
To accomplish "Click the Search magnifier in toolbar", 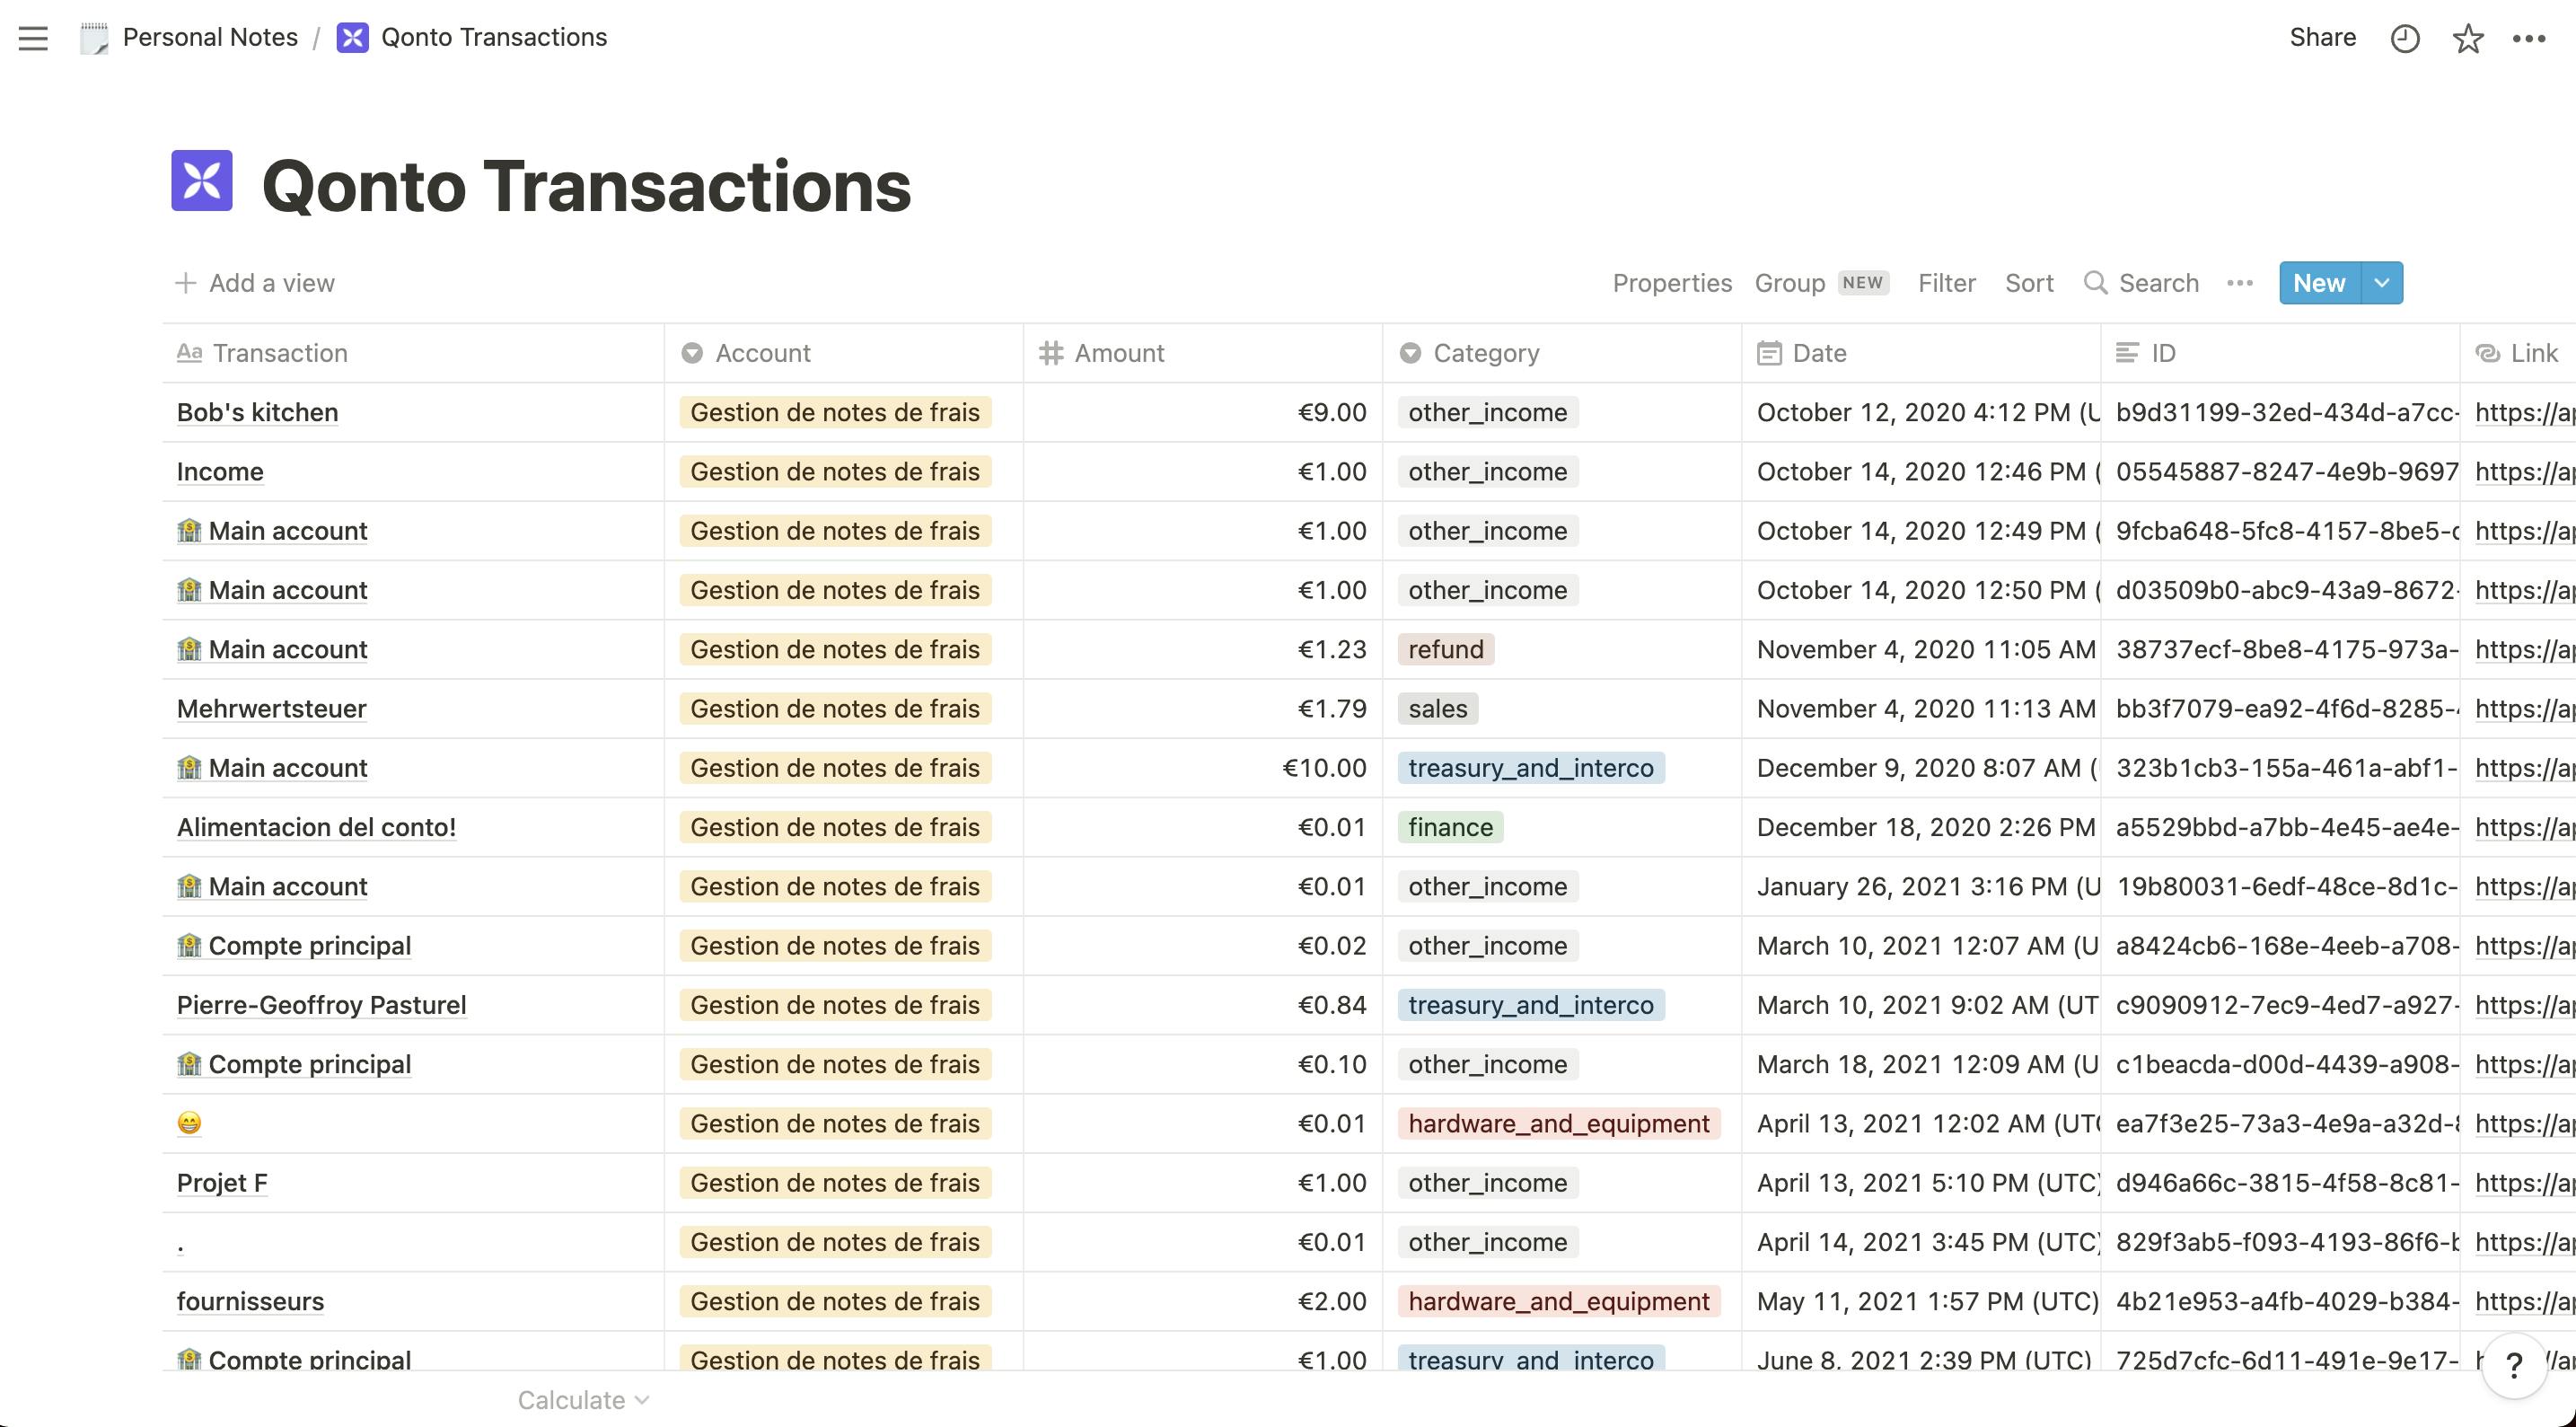I will tap(2095, 283).
